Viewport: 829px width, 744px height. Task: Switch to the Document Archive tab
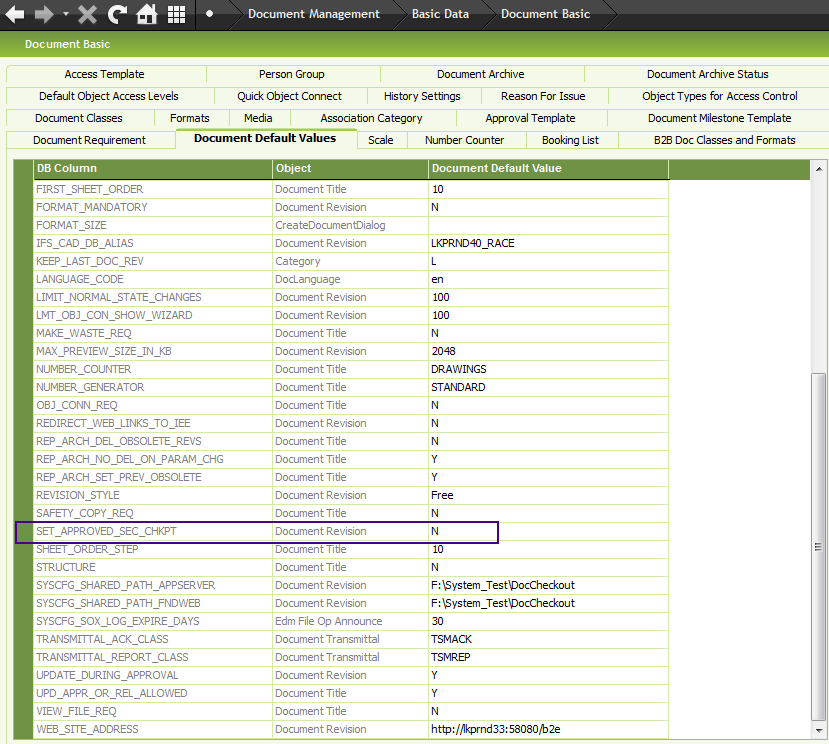point(481,74)
